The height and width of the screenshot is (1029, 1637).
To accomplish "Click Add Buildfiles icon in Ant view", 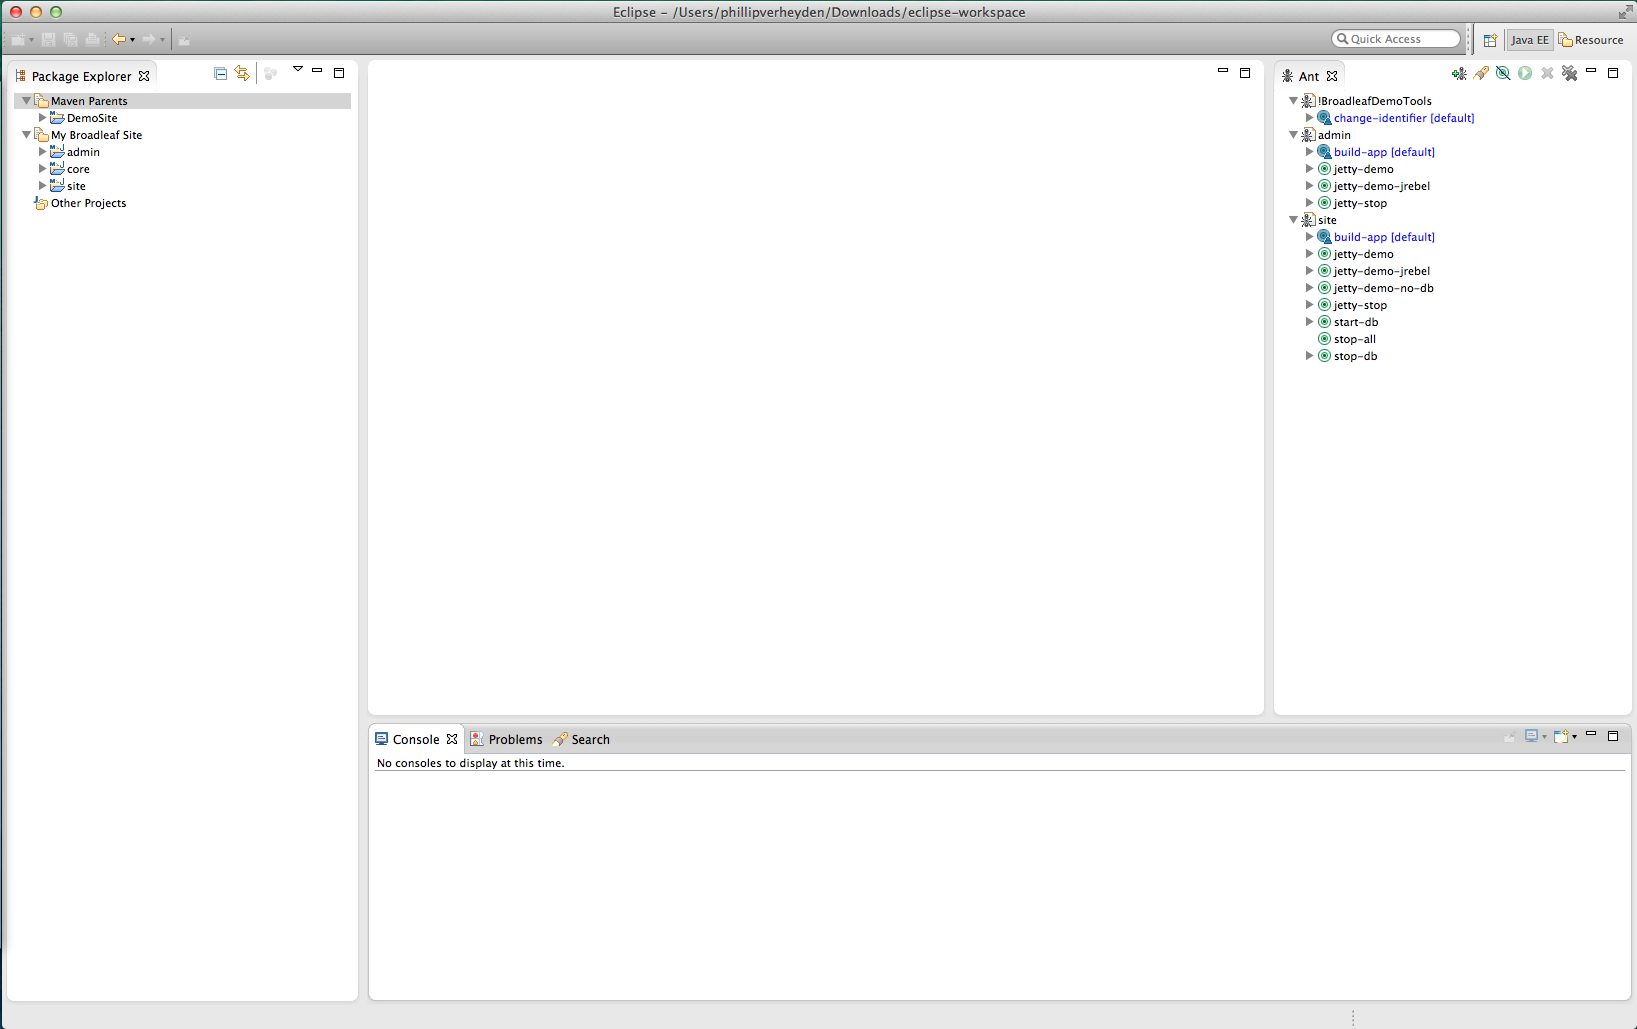I will click(x=1459, y=73).
